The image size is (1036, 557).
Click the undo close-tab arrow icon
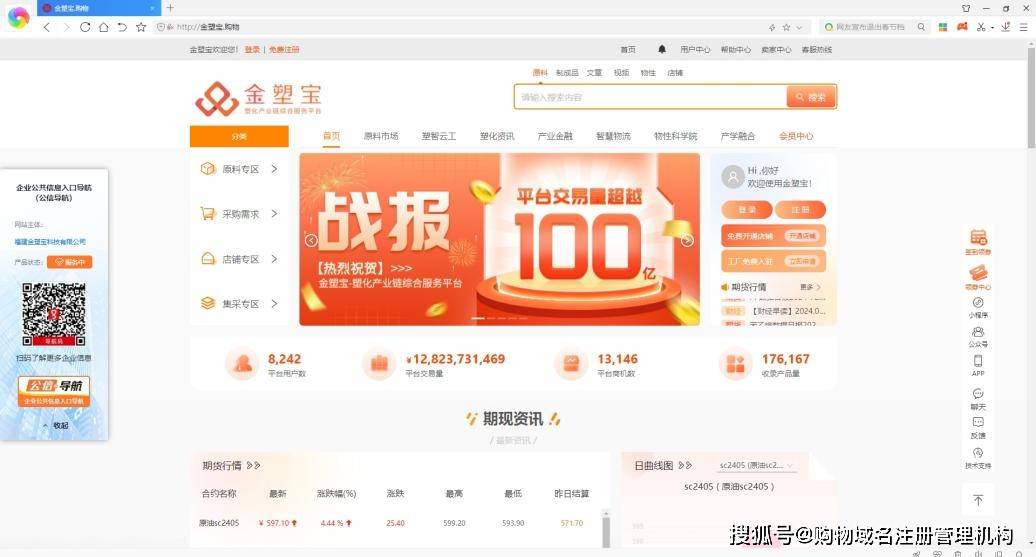tap(122, 27)
